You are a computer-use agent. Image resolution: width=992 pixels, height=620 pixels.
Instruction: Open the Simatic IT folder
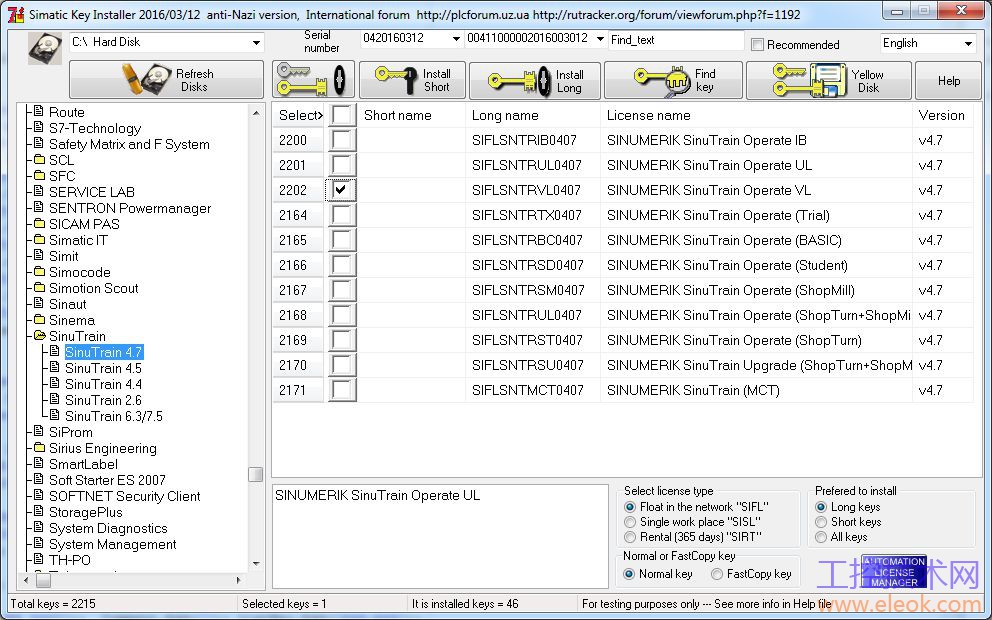(x=78, y=240)
